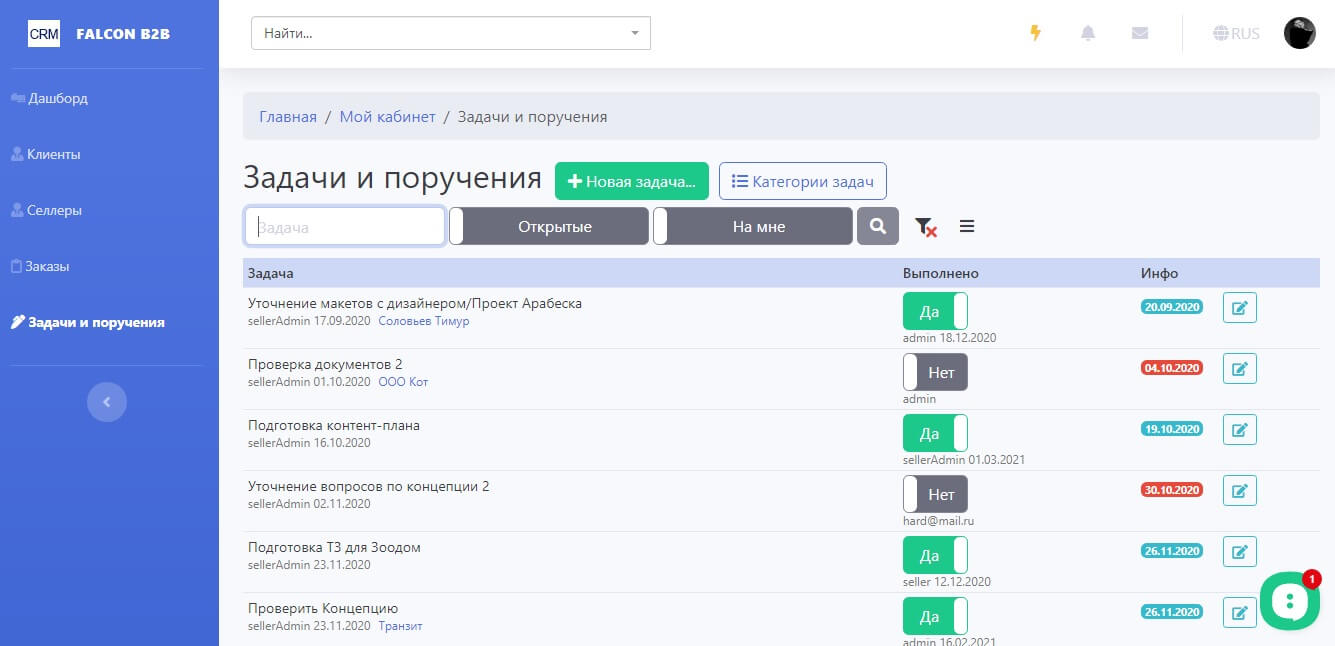This screenshot has width=1335, height=646.
Task: Open the user avatar menu
Action: tap(1299, 33)
